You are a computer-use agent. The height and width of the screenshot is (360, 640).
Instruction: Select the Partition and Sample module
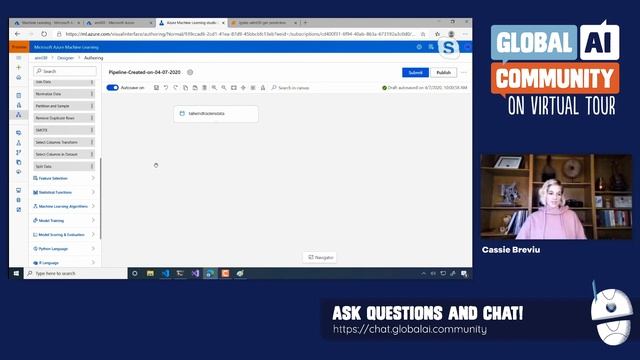[64, 106]
